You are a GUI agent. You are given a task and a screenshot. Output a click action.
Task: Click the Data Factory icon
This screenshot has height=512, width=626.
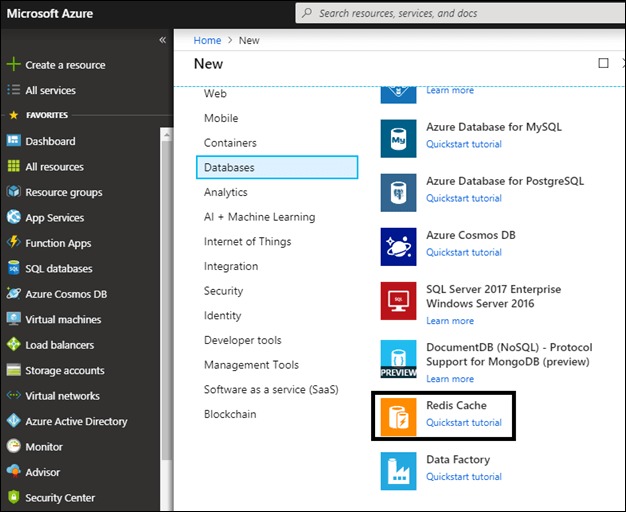398,471
